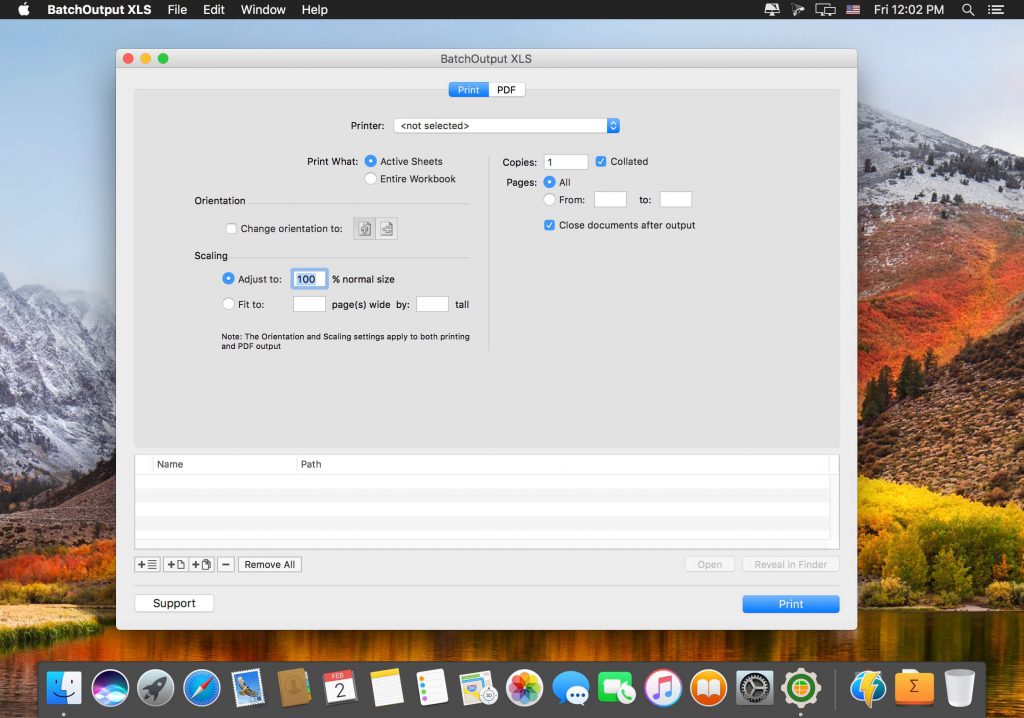
Task: Click the Remove All button
Action: (x=269, y=564)
